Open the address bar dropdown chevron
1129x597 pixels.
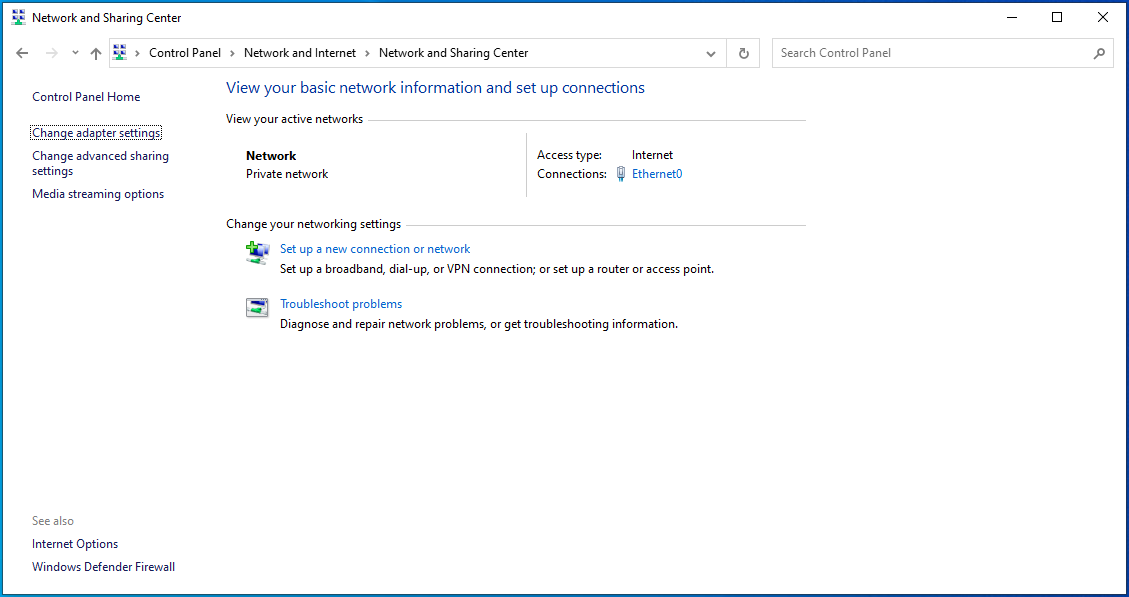click(x=710, y=52)
